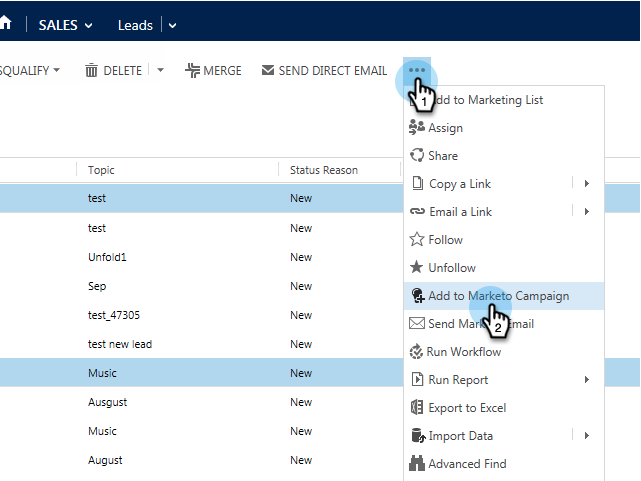Go to the Home icon
The height and width of the screenshot is (481, 641).
point(5,23)
